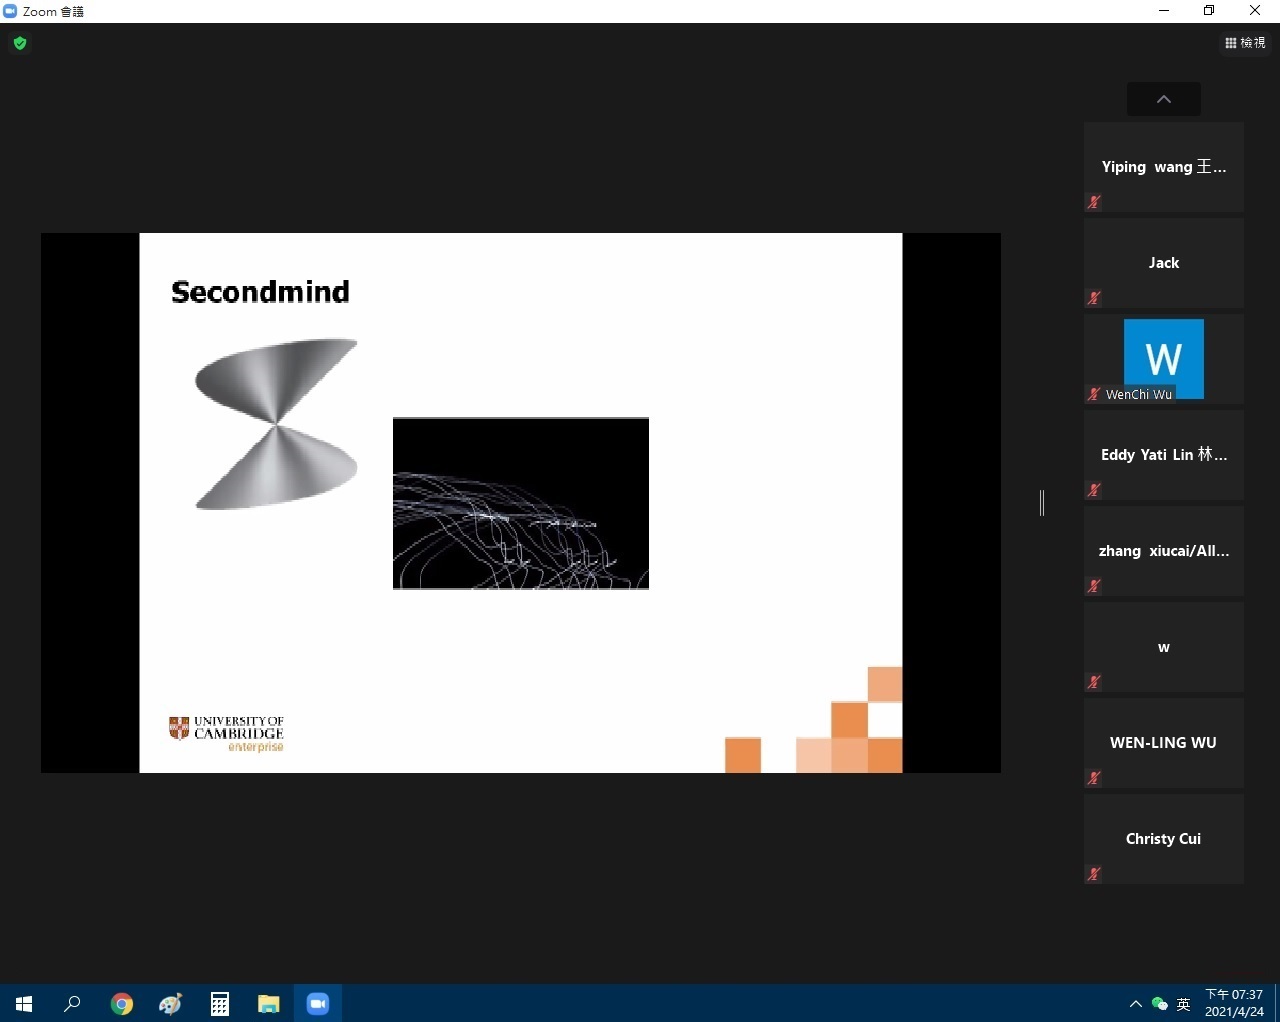Select Yiping wang participant tile
1280x1022 pixels.
1163,167
